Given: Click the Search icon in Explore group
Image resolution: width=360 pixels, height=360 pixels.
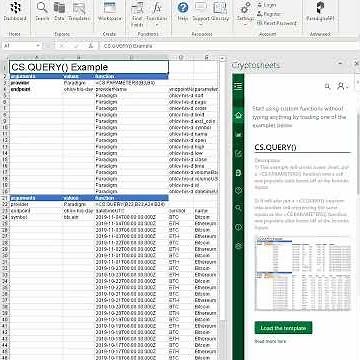Looking at the screenshot, I should point(42,12).
